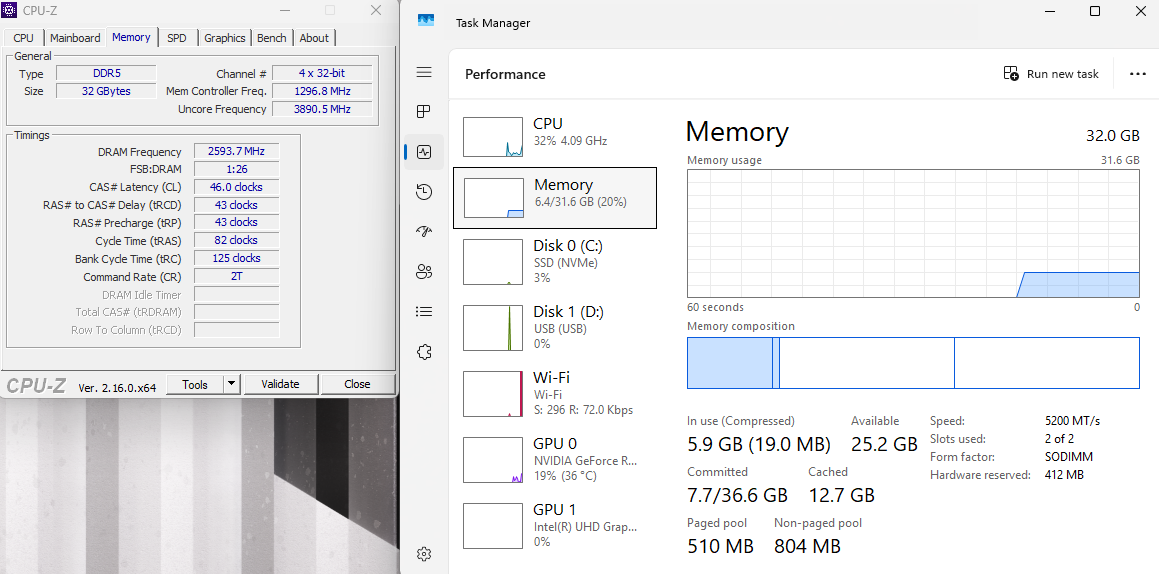This screenshot has height=574, width=1159.
Task: Switch to the SPD tab in CPU-Z
Action: tap(177, 38)
